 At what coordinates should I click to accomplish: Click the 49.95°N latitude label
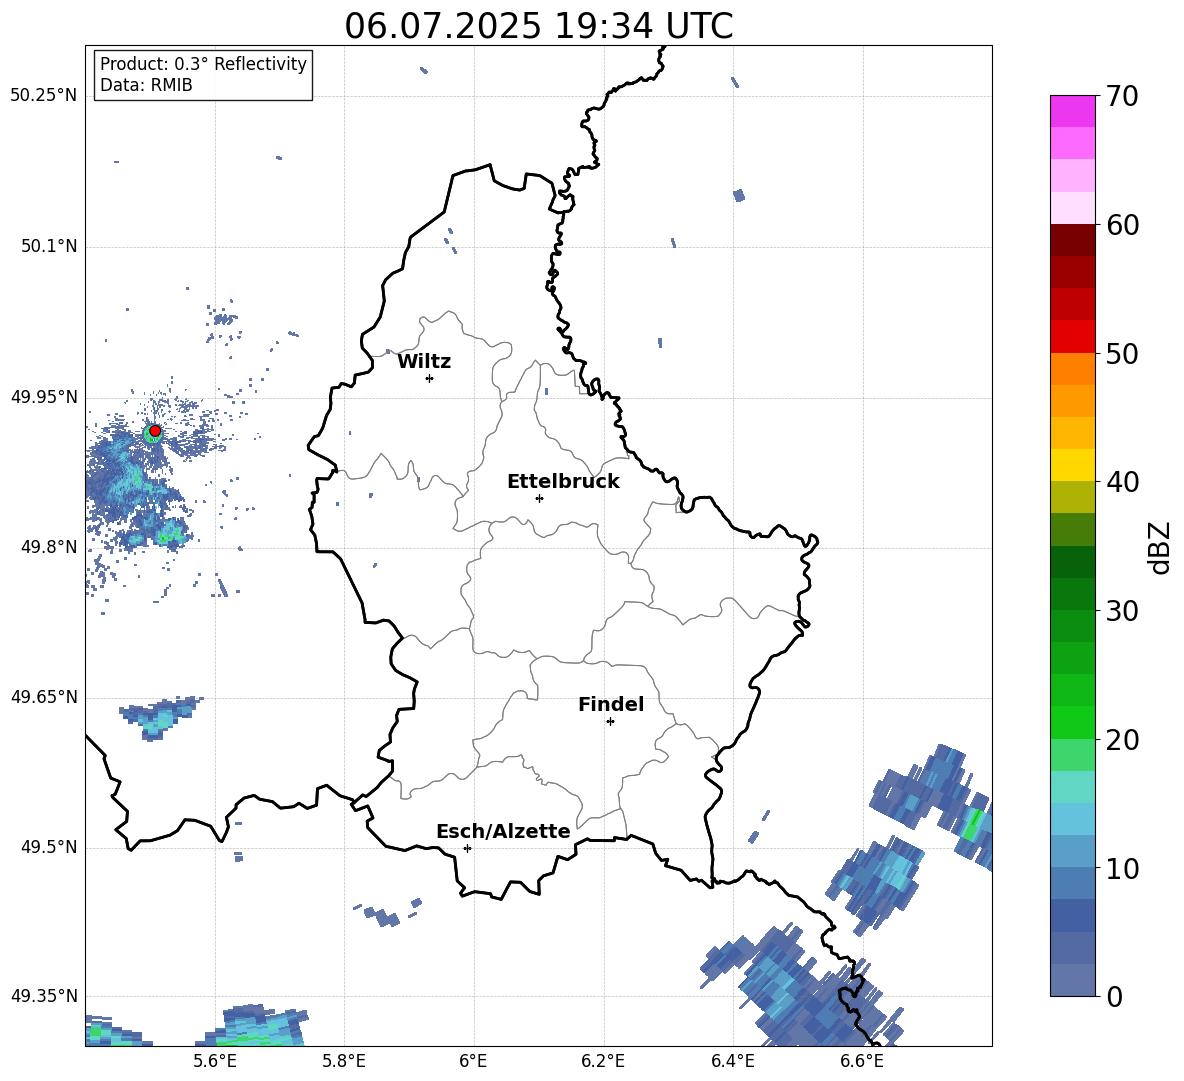44,396
